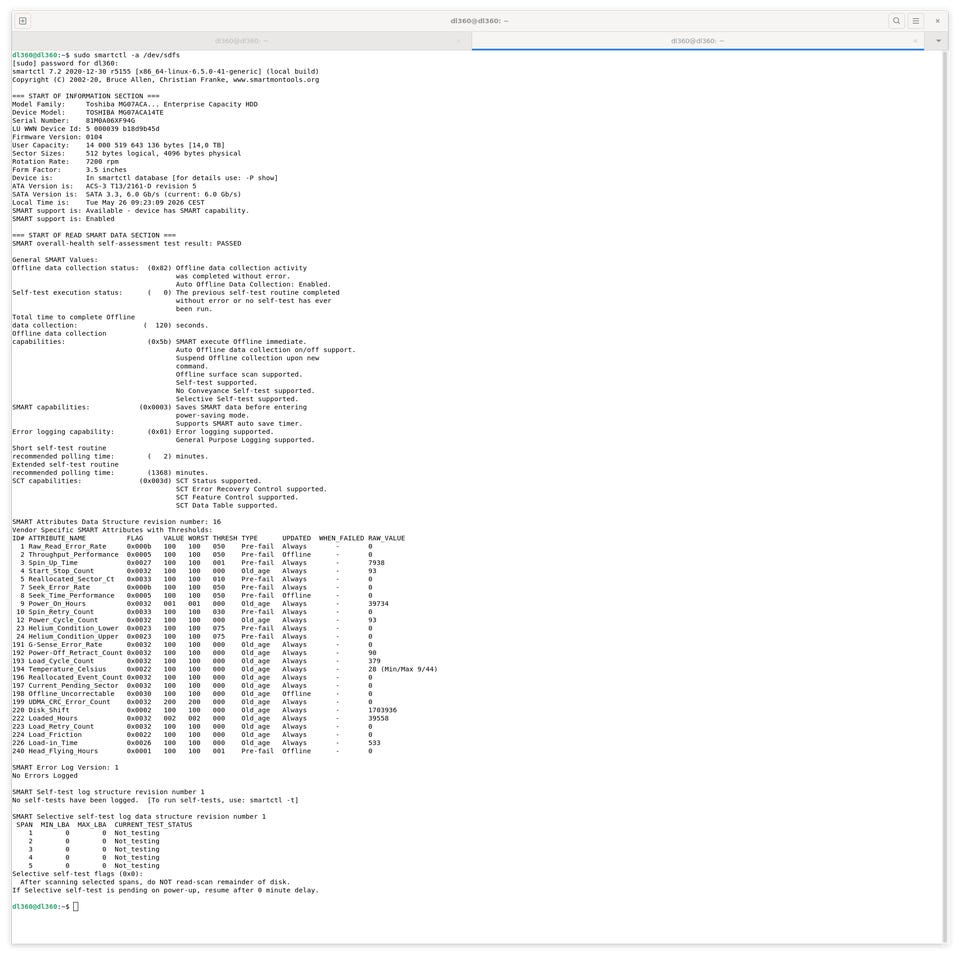Click the PASSED self-assessment result line
The width and height of the screenshot is (960, 957).
pyautogui.click(x=127, y=244)
